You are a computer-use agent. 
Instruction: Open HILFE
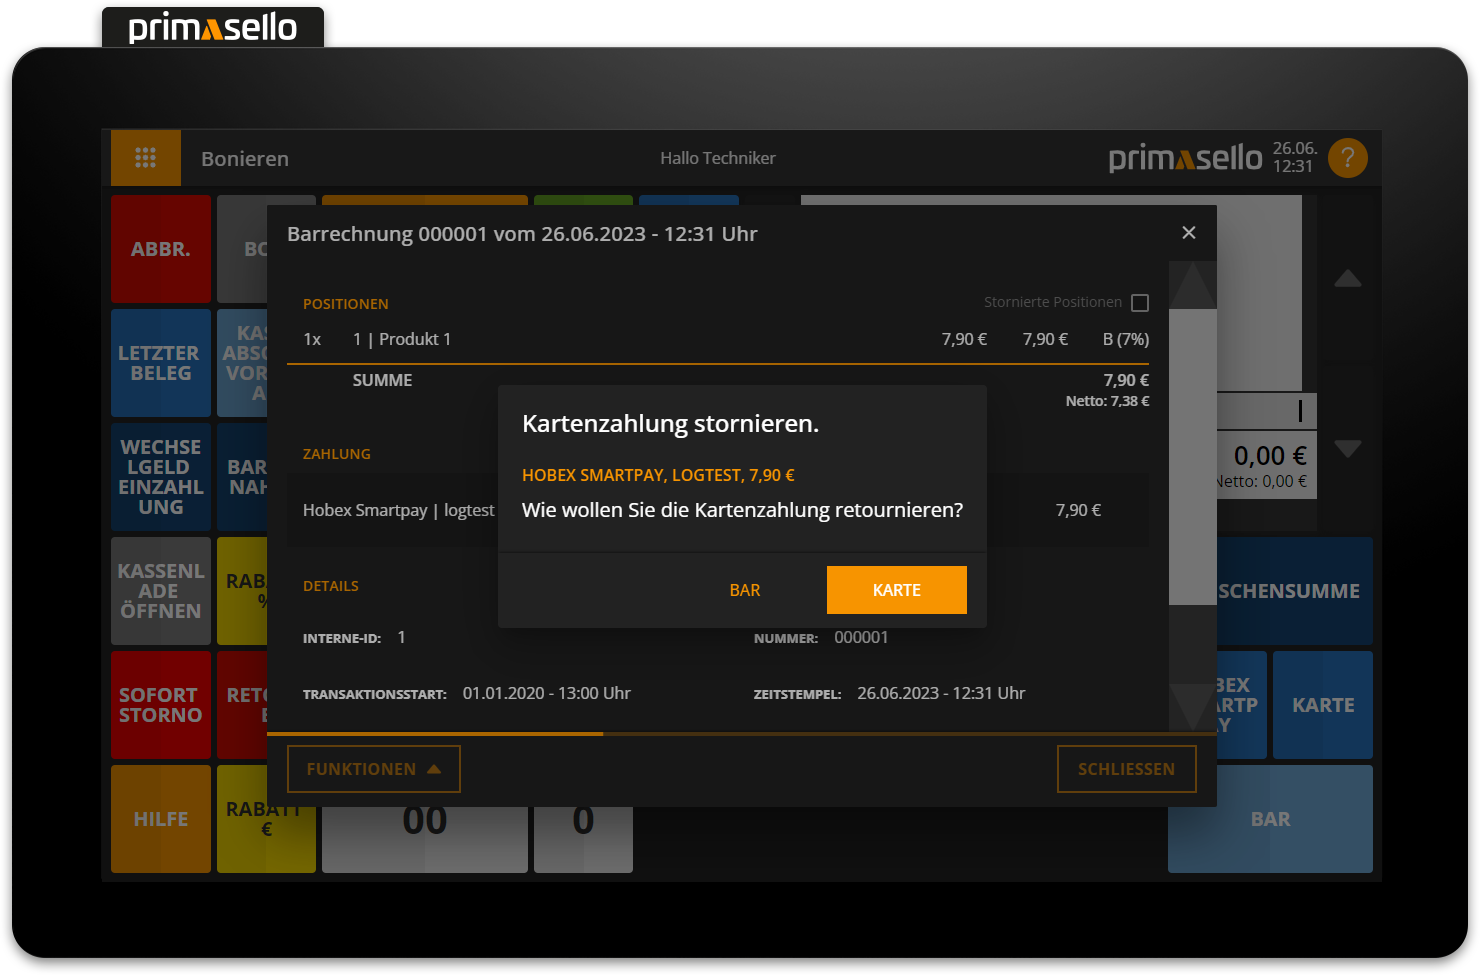[160, 818]
